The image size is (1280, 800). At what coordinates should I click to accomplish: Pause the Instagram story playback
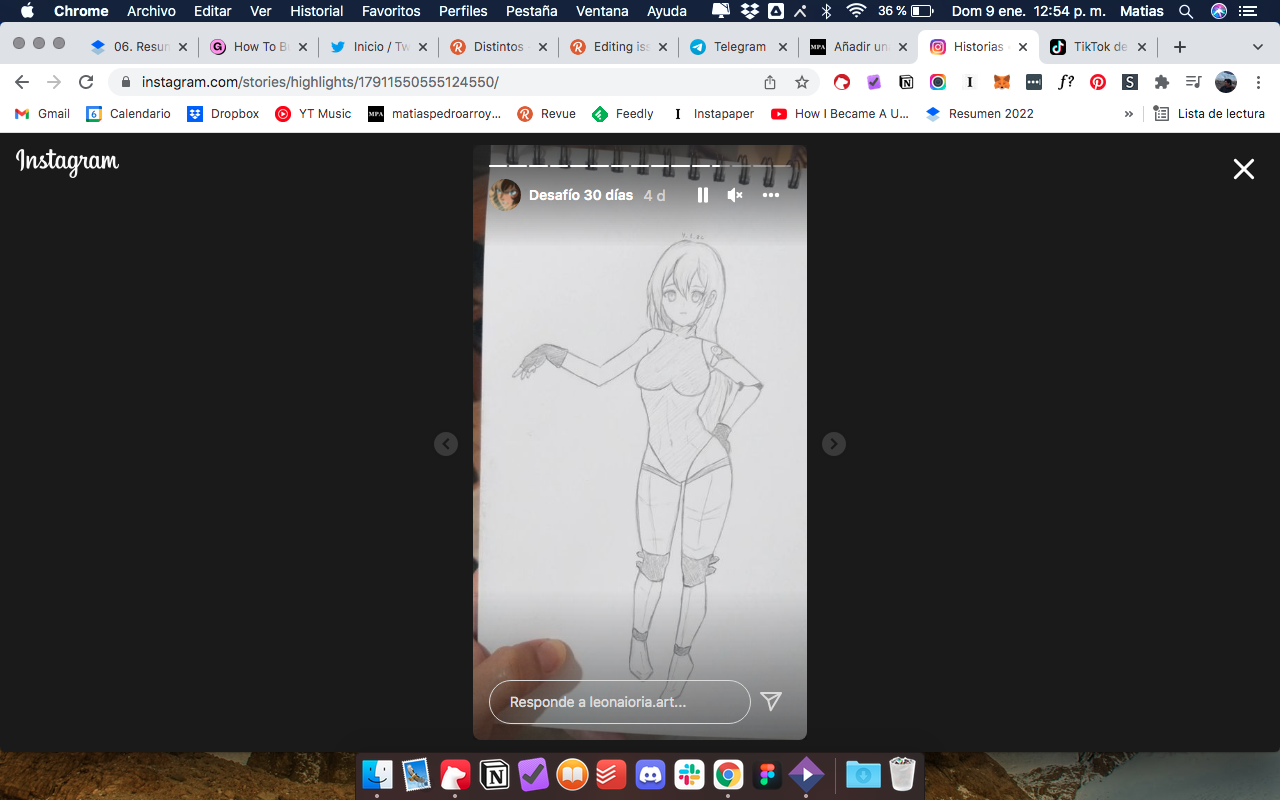pos(703,195)
